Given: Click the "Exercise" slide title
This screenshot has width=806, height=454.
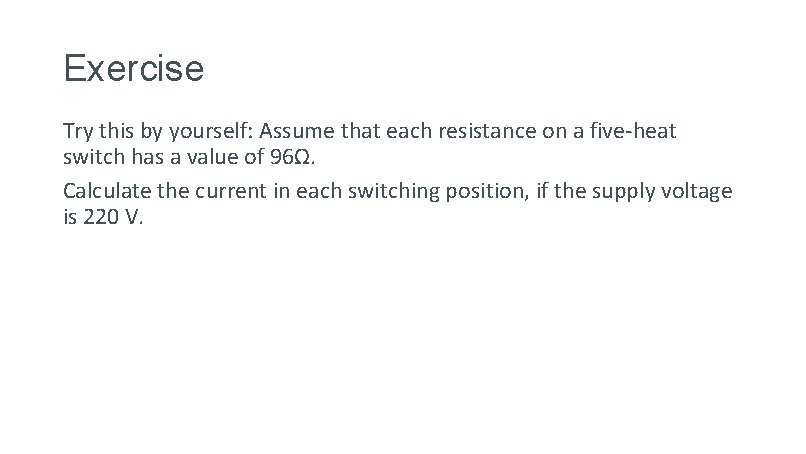Looking at the screenshot, I should [x=134, y=68].
